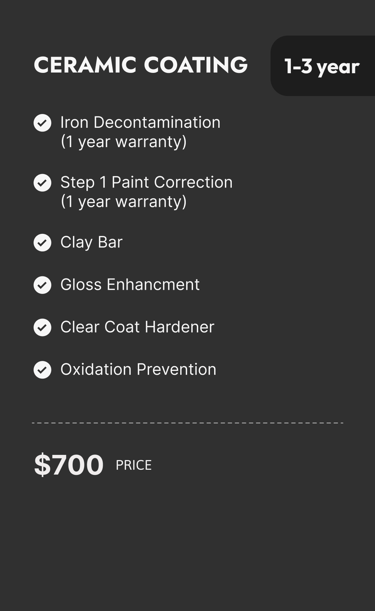Click the Oxidation Prevention text
The height and width of the screenshot is (611, 375).
click(138, 369)
